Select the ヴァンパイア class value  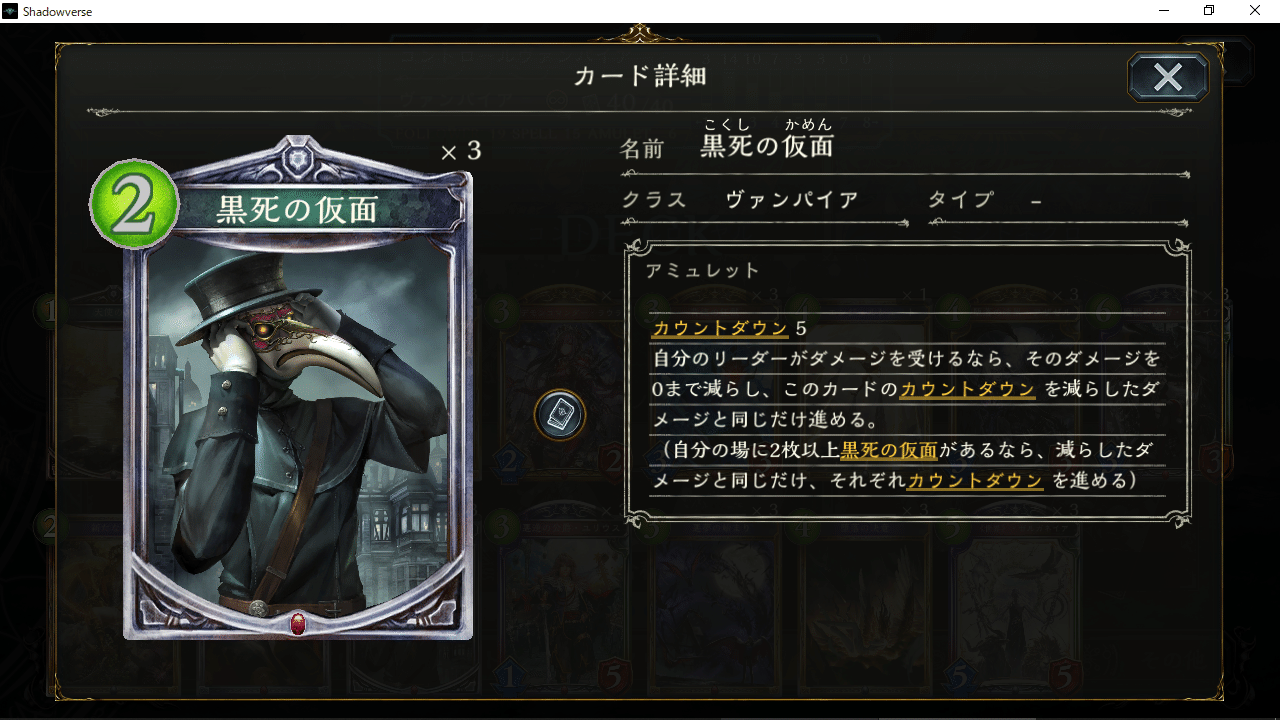point(792,199)
